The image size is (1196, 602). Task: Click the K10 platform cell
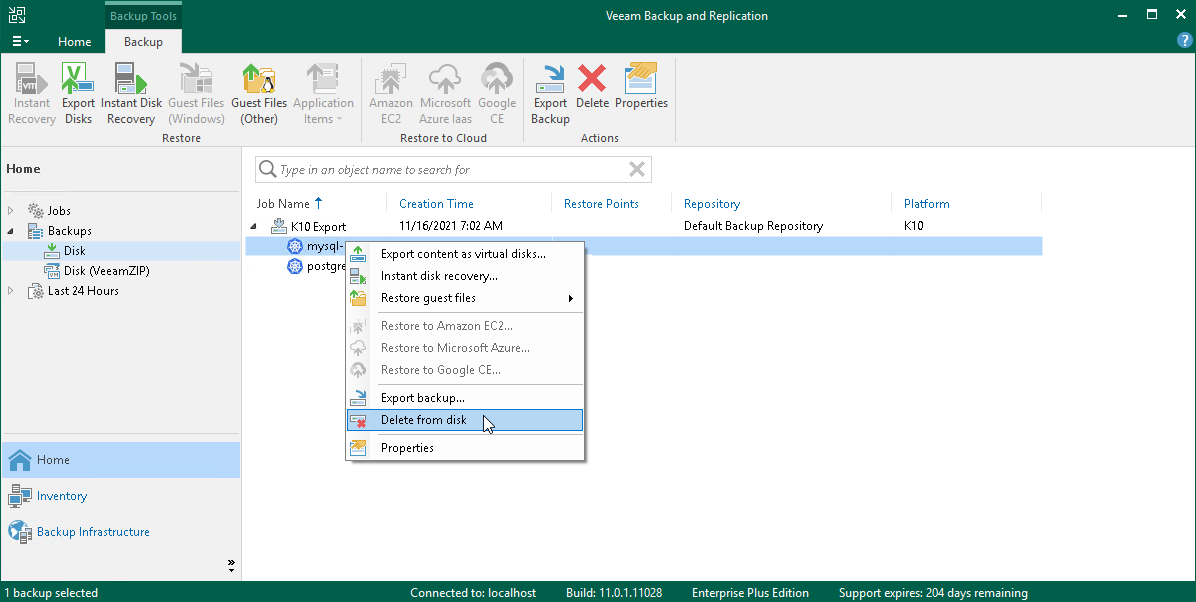coord(913,226)
